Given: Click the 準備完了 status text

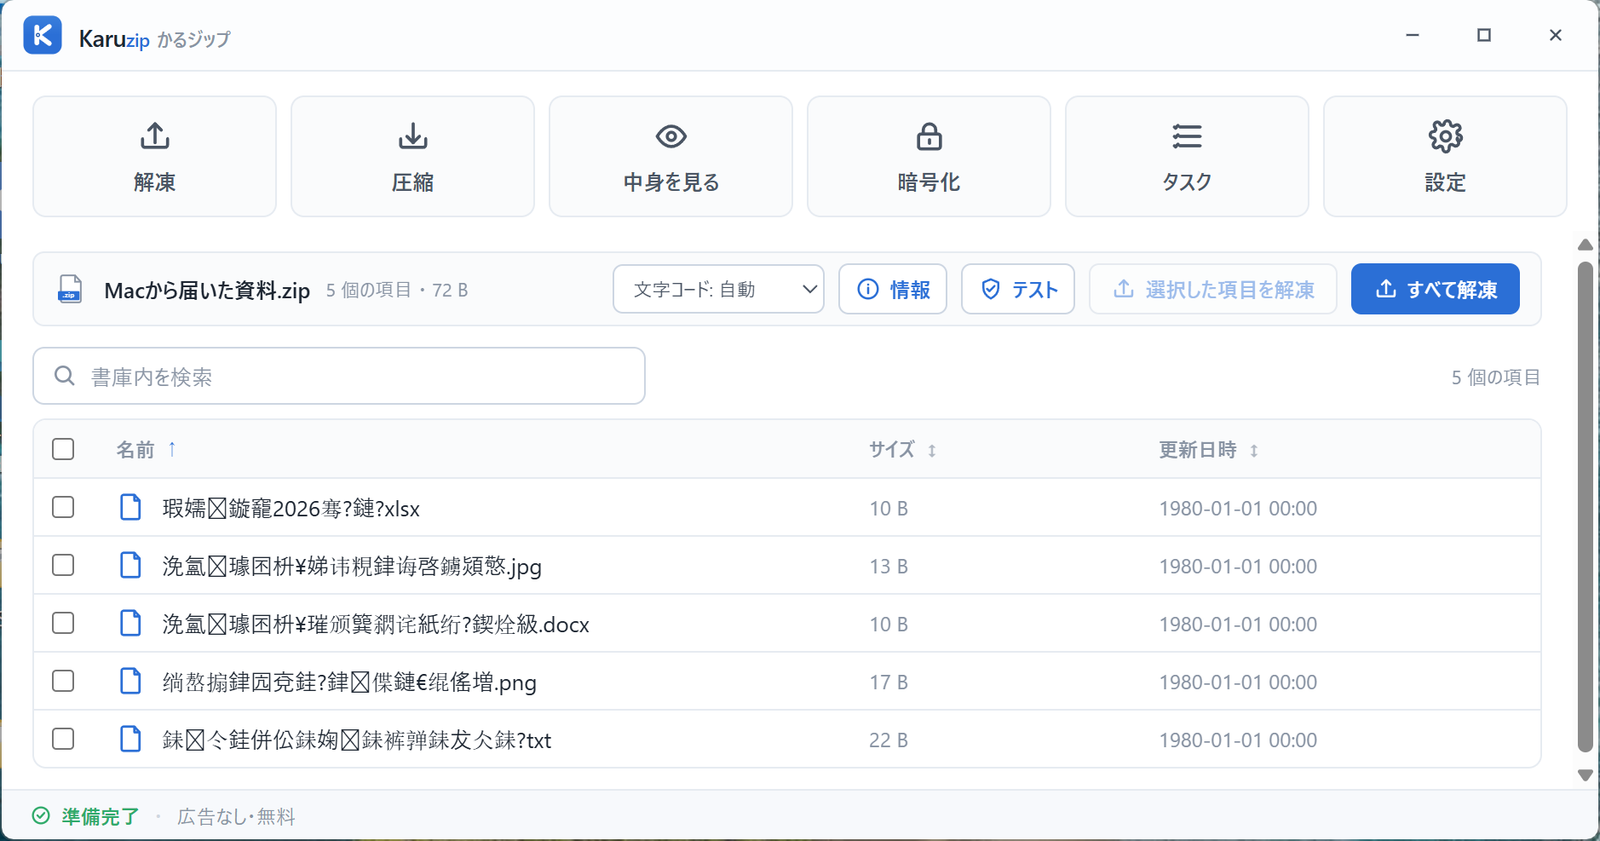Looking at the screenshot, I should (x=100, y=816).
